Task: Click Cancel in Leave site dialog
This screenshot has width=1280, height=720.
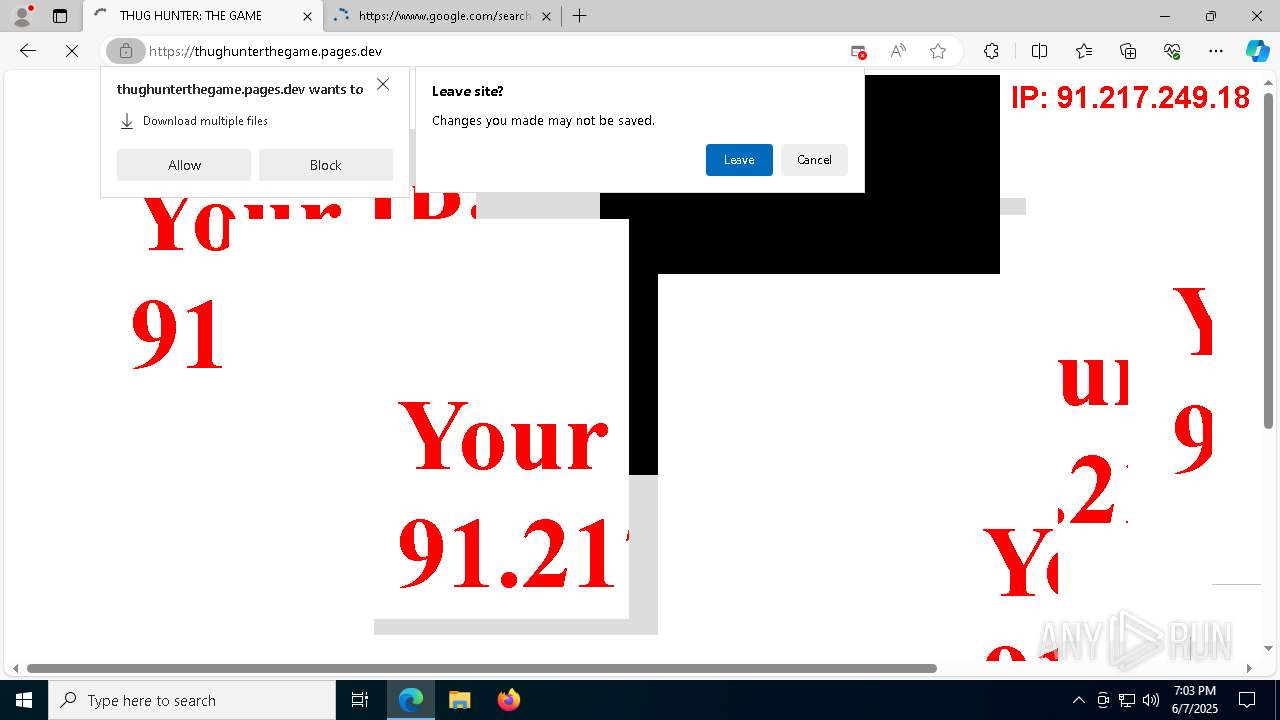Action: coord(814,160)
